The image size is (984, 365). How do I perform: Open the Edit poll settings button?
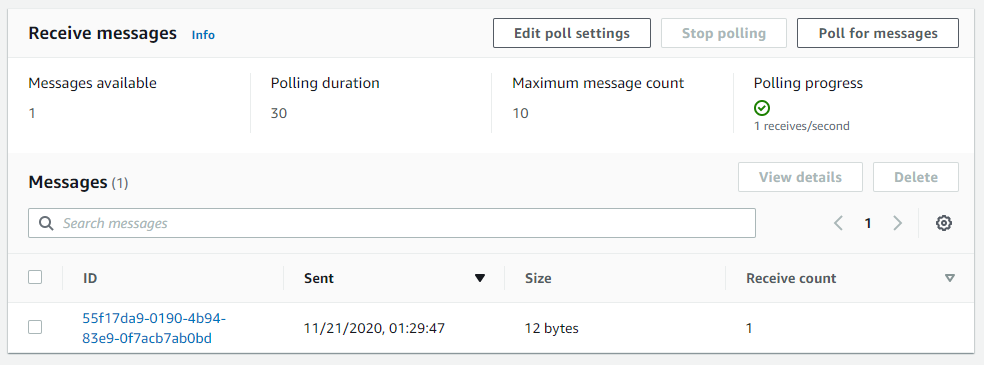(x=572, y=33)
